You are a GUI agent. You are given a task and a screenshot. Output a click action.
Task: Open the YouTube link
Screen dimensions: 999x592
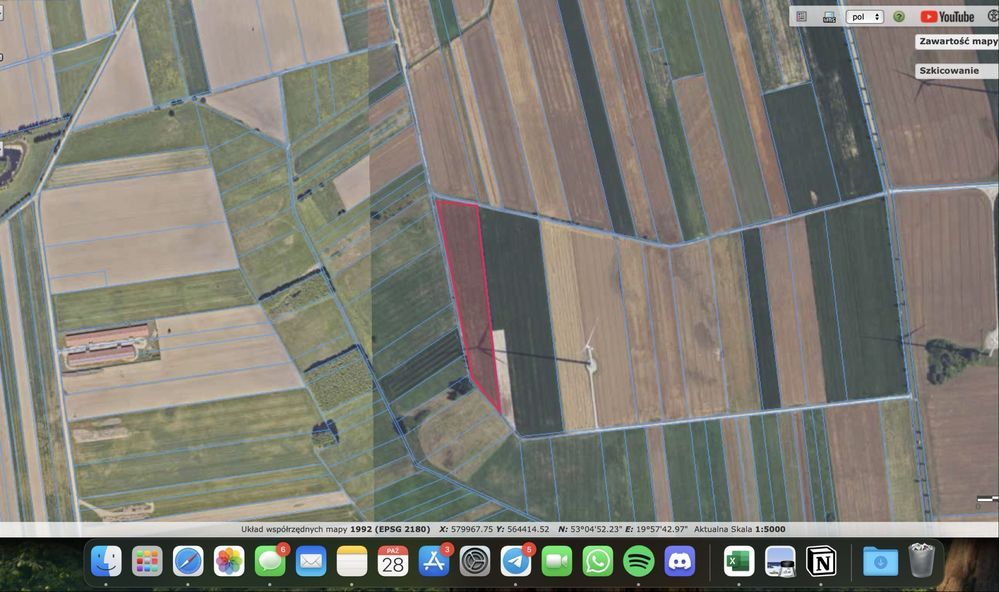946,16
